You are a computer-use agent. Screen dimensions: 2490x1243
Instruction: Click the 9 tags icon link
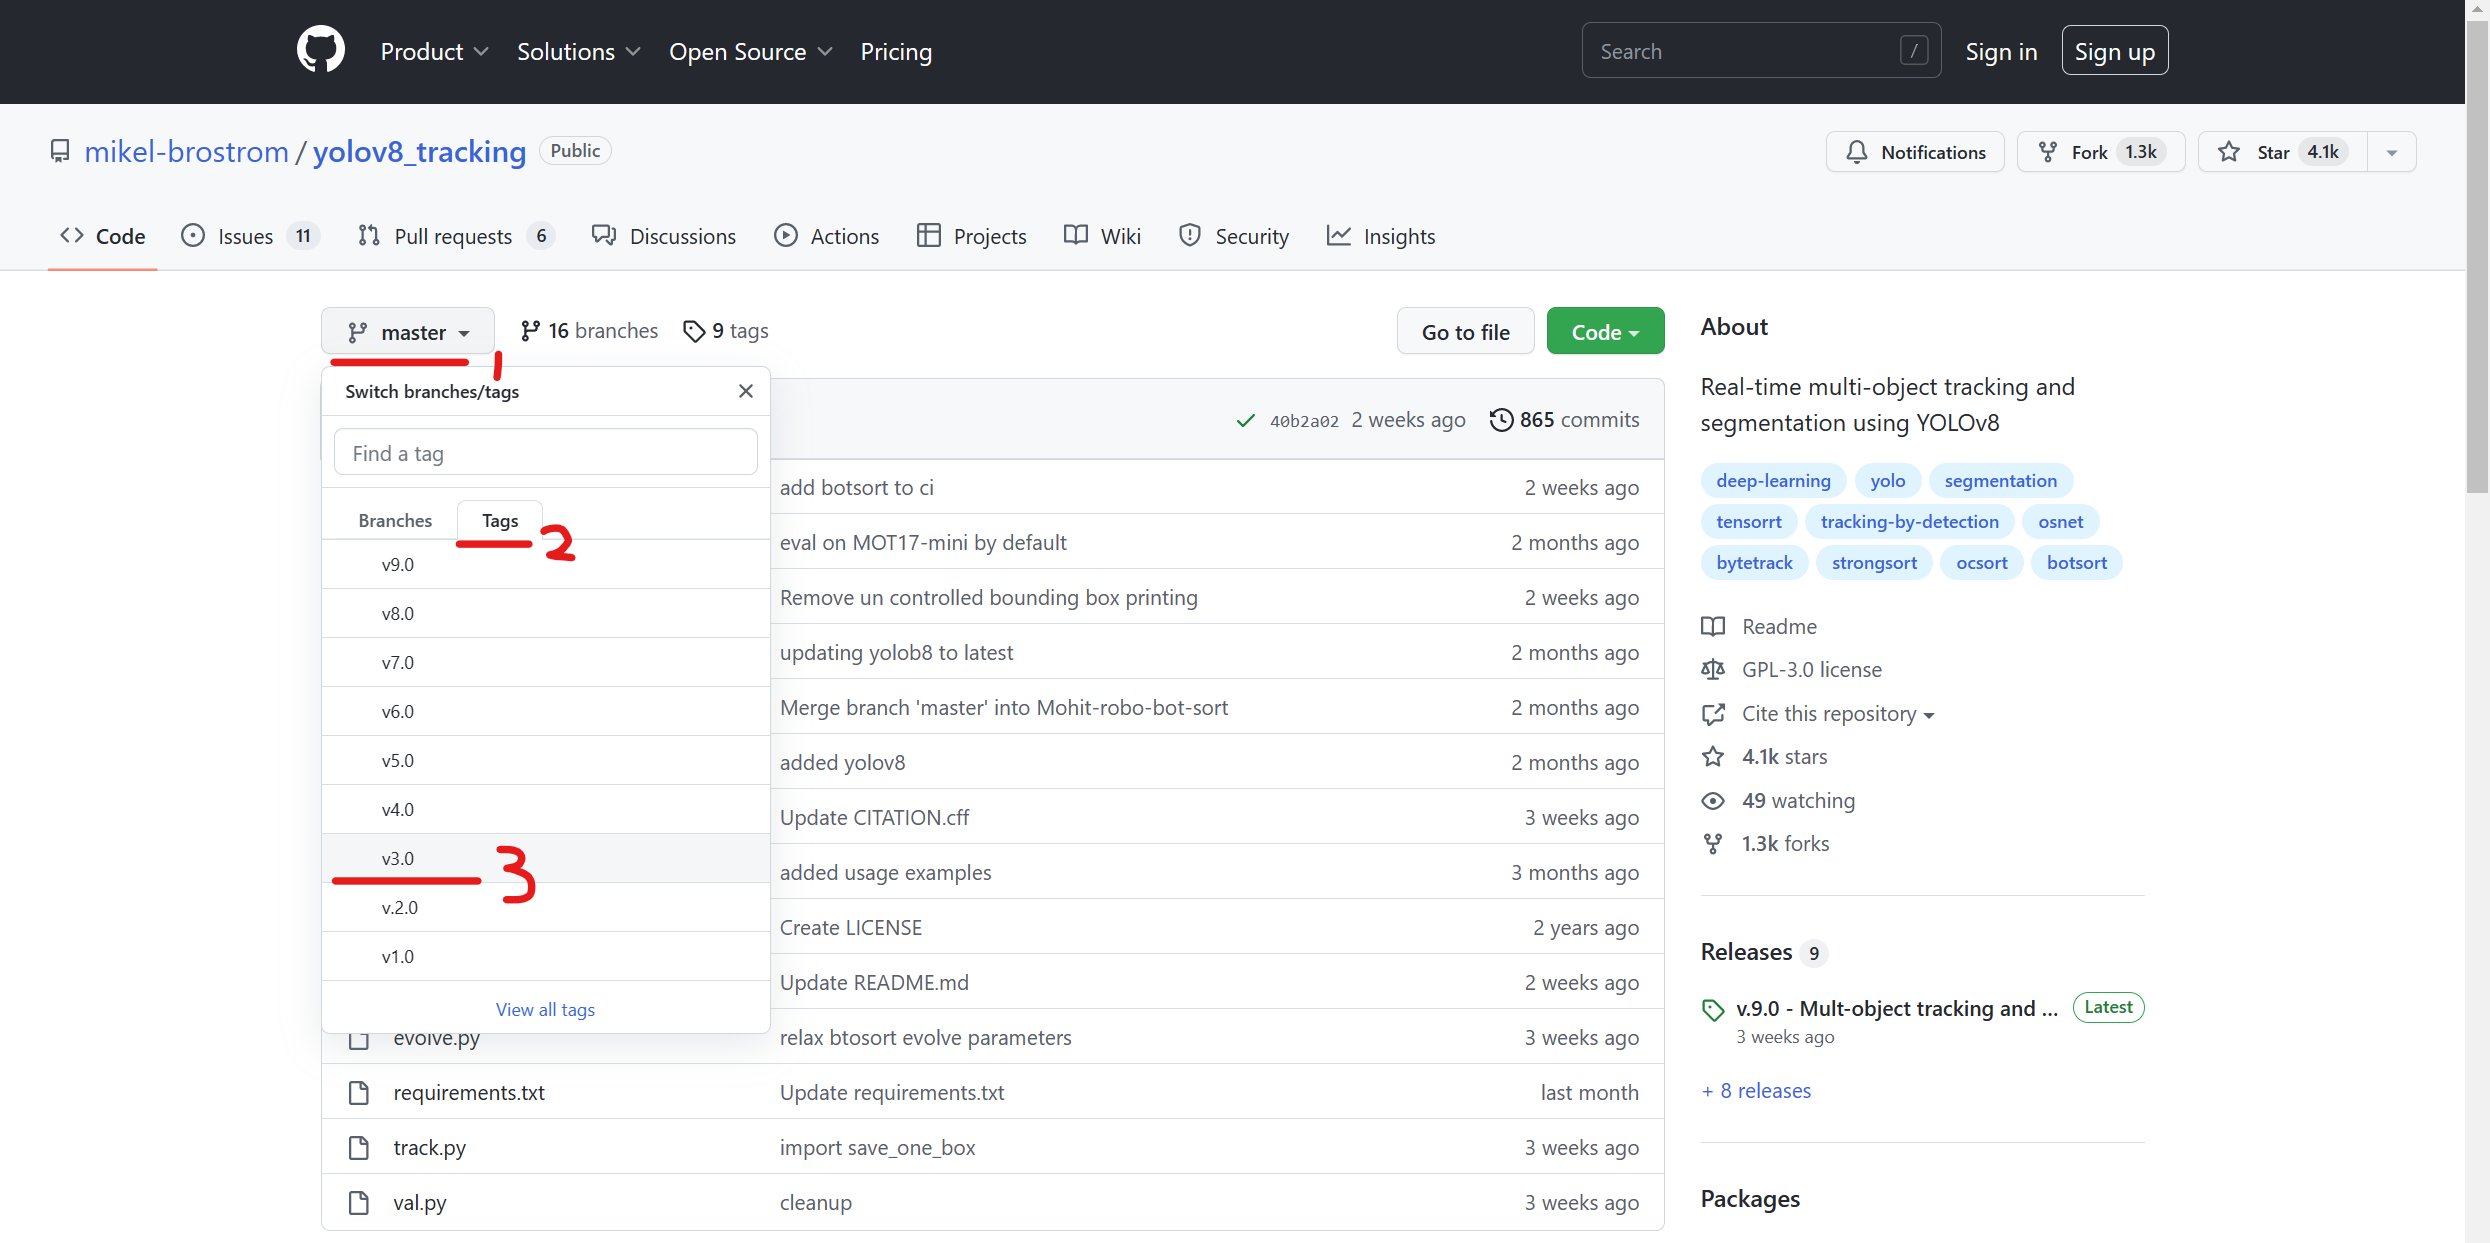[x=694, y=331]
